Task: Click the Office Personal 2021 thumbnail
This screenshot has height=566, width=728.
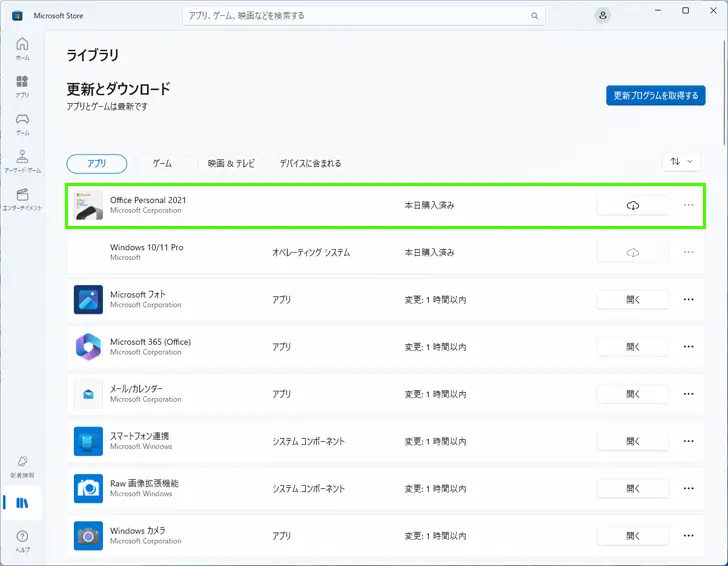Action: tap(88, 205)
